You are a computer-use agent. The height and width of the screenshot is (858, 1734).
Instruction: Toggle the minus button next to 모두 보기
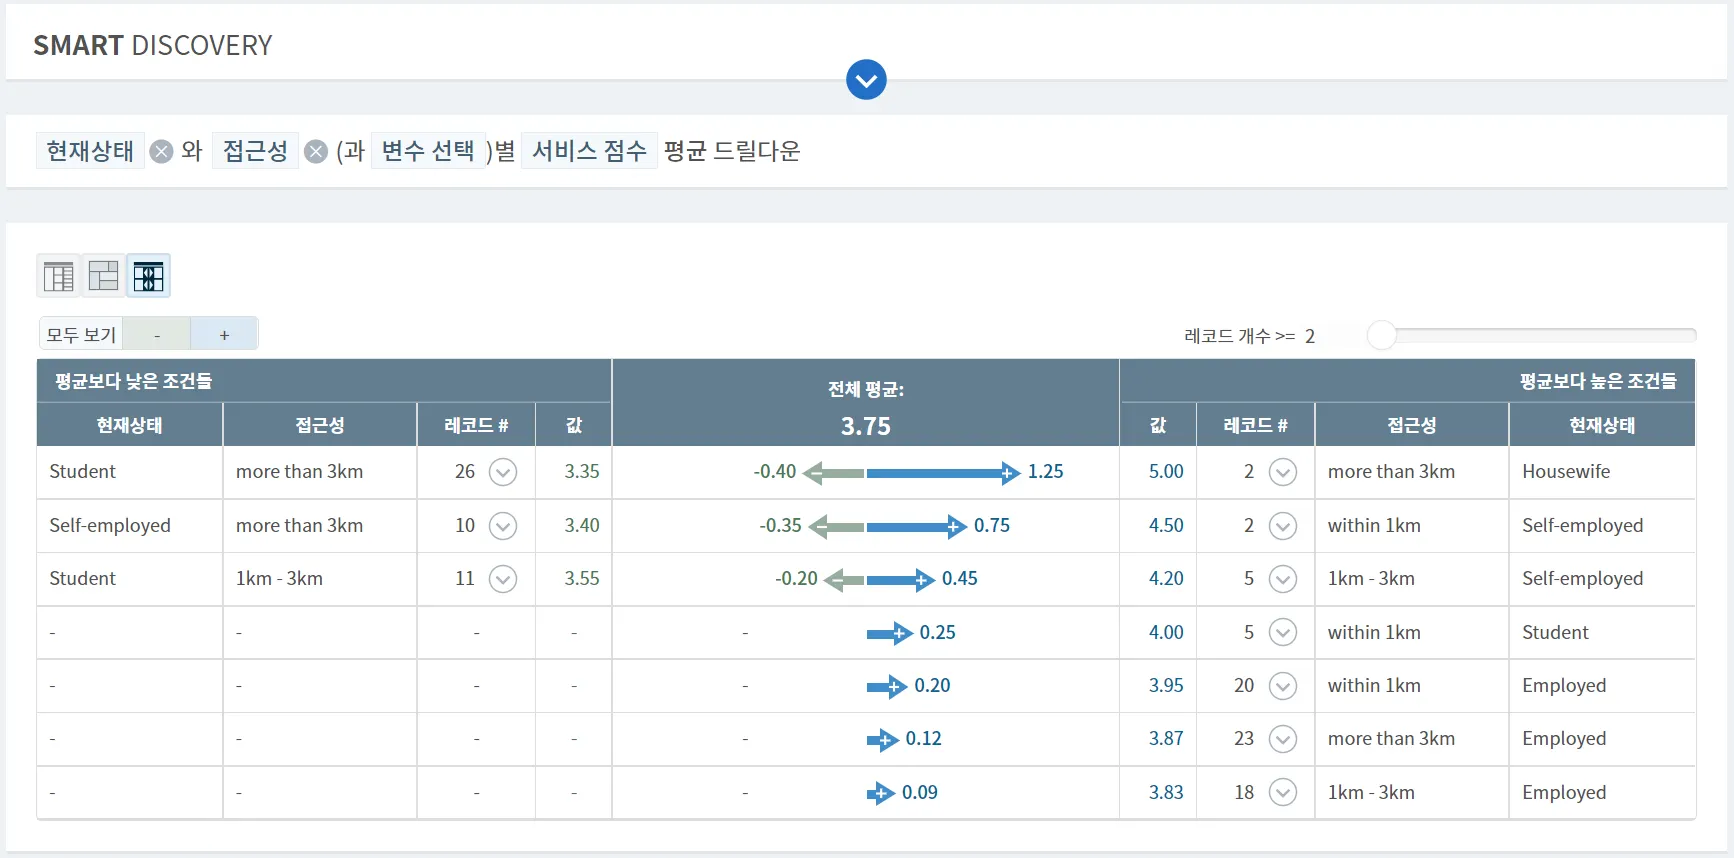[157, 335]
